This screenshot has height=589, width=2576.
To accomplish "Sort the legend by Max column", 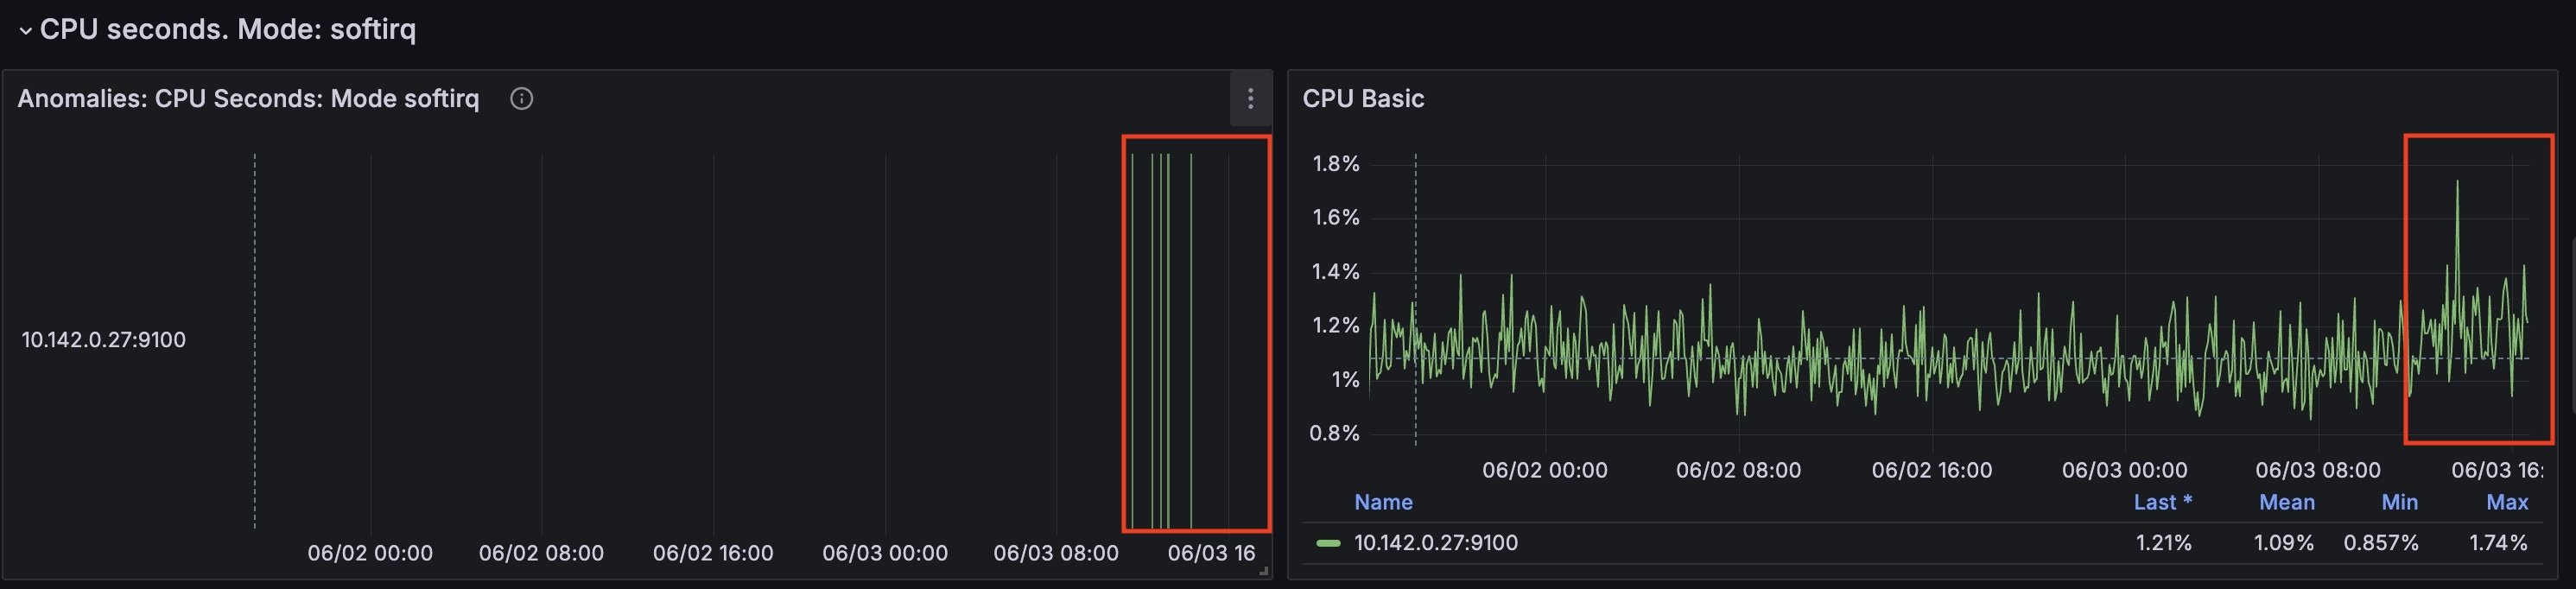I will 2506,502.
